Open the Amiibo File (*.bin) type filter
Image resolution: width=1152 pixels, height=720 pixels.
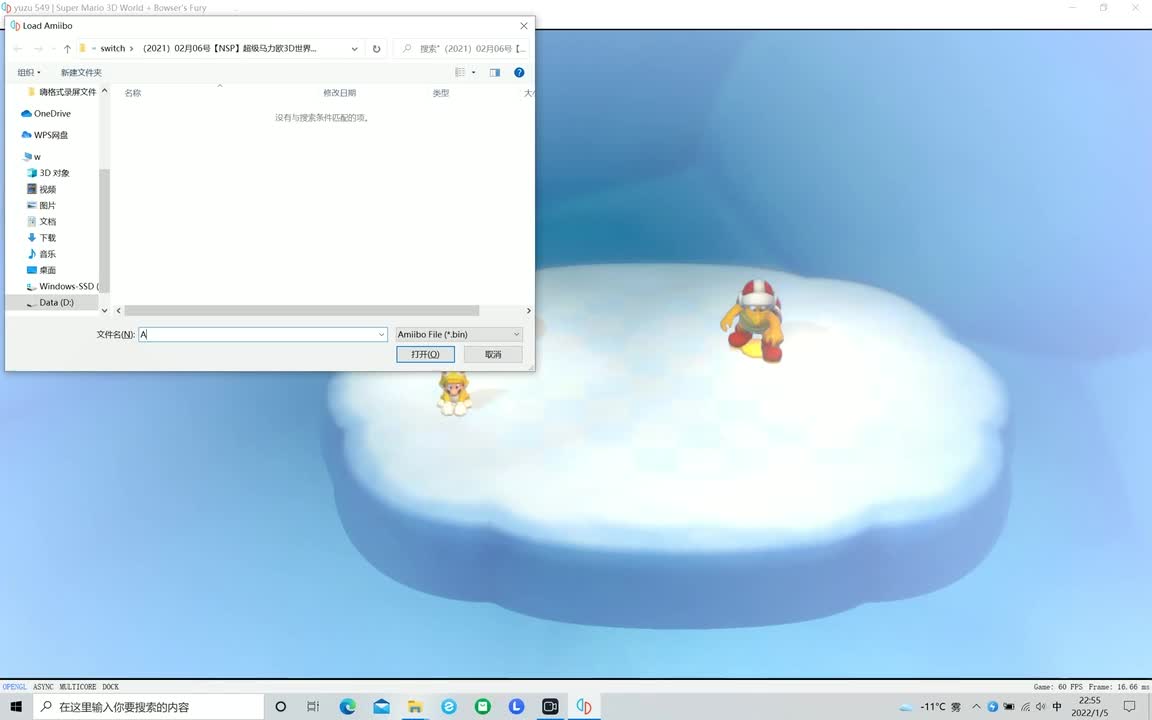coord(459,334)
